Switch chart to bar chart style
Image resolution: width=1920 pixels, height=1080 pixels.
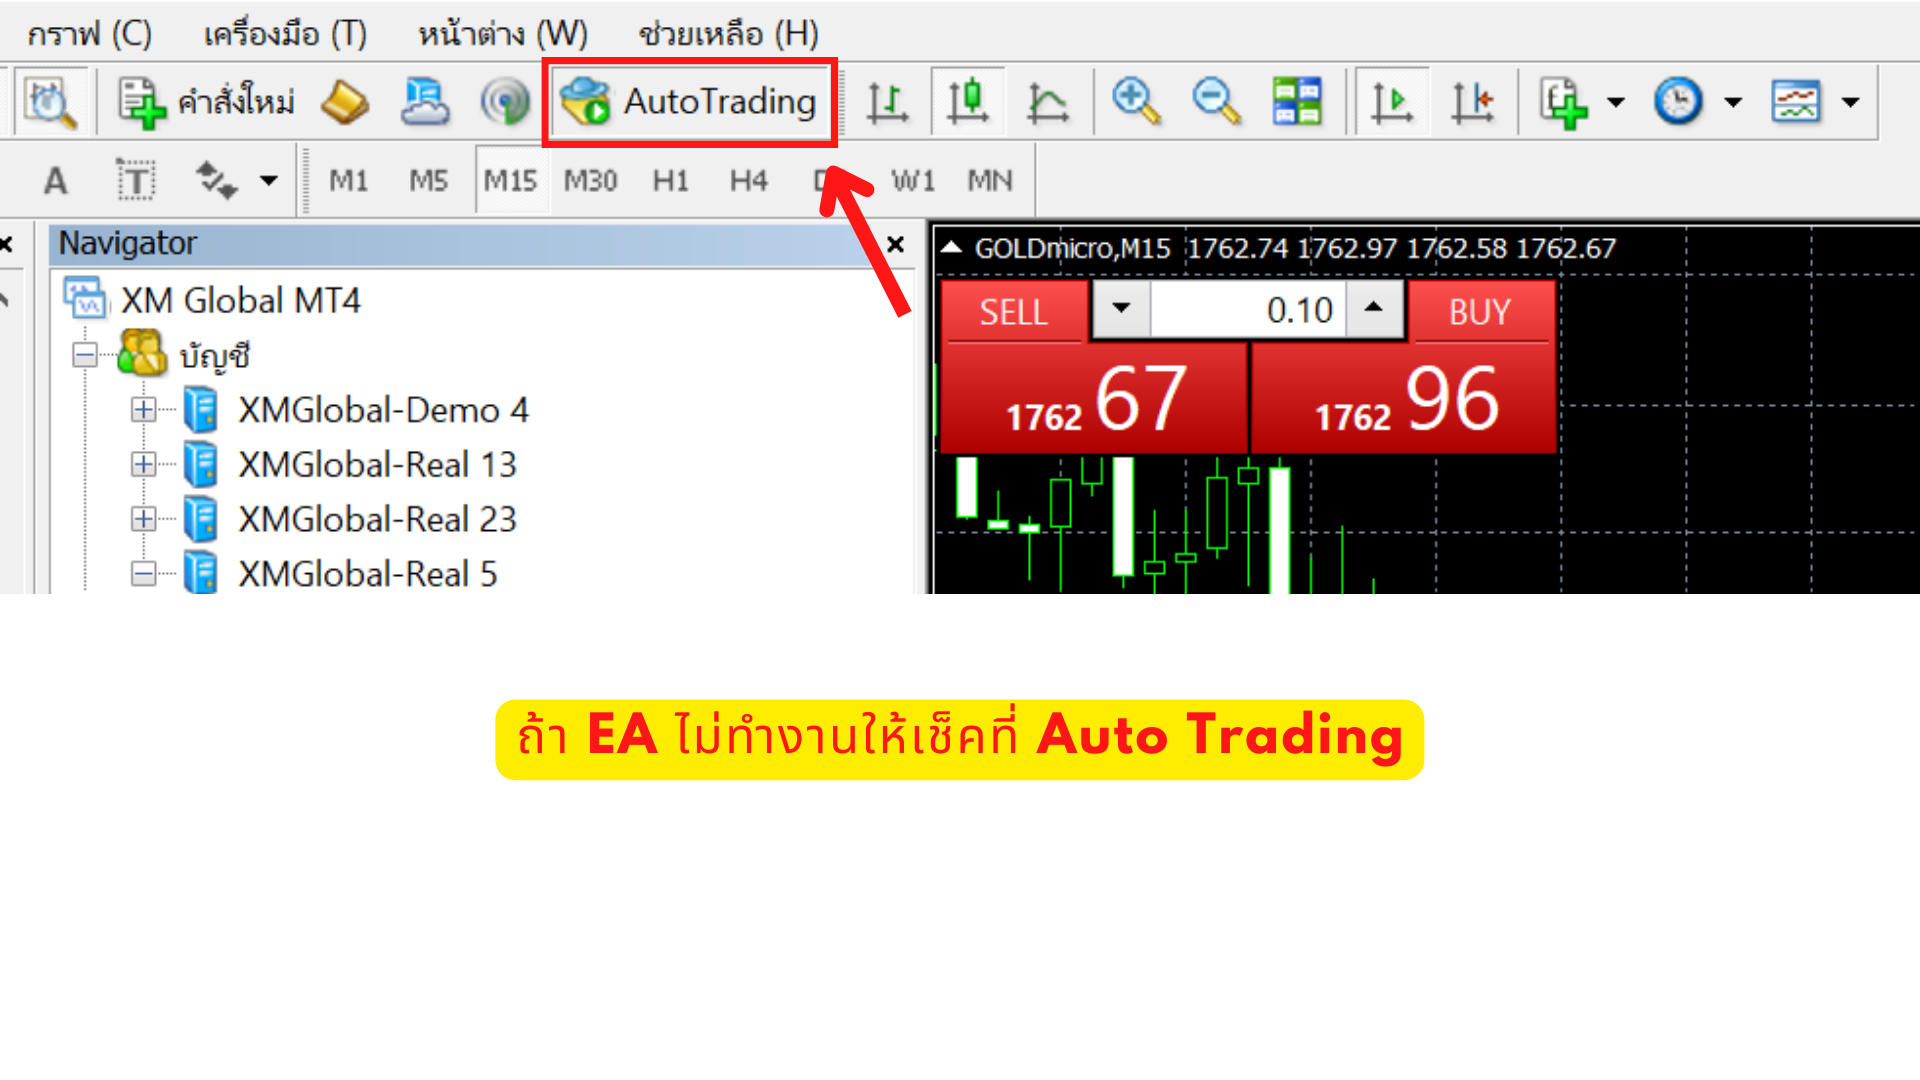click(887, 102)
